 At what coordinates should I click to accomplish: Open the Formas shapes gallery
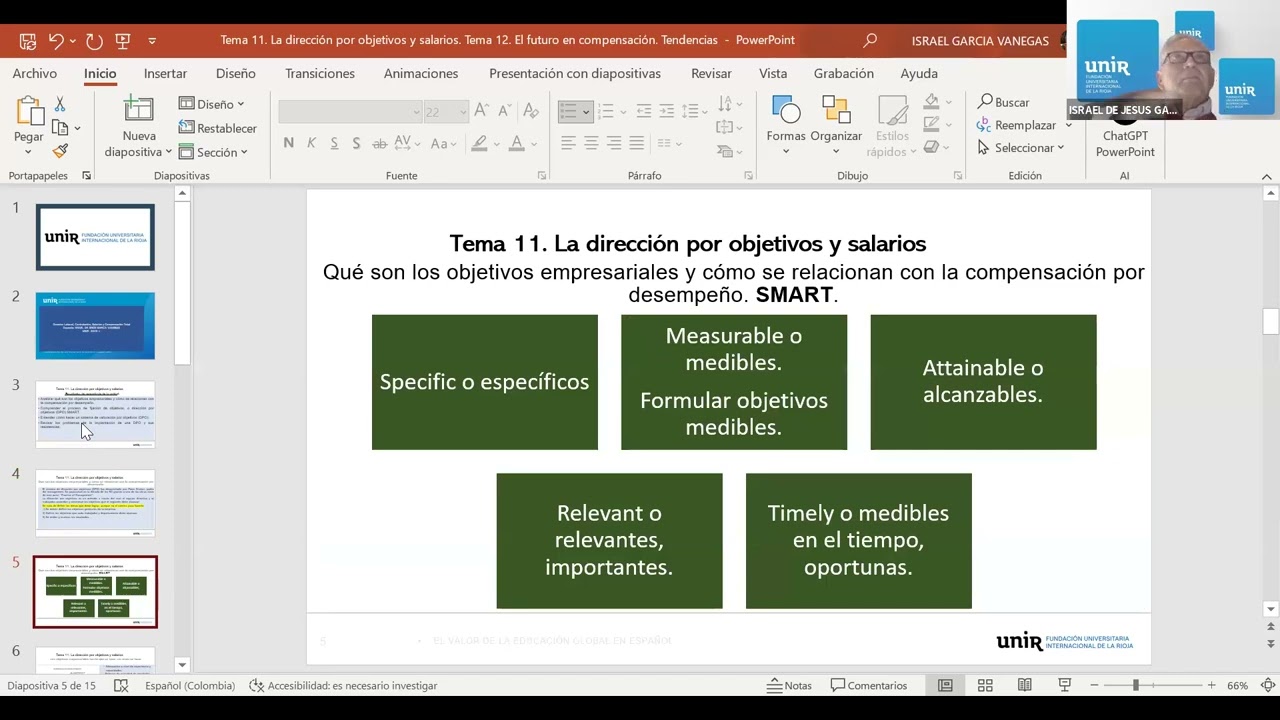pyautogui.click(x=786, y=124)
